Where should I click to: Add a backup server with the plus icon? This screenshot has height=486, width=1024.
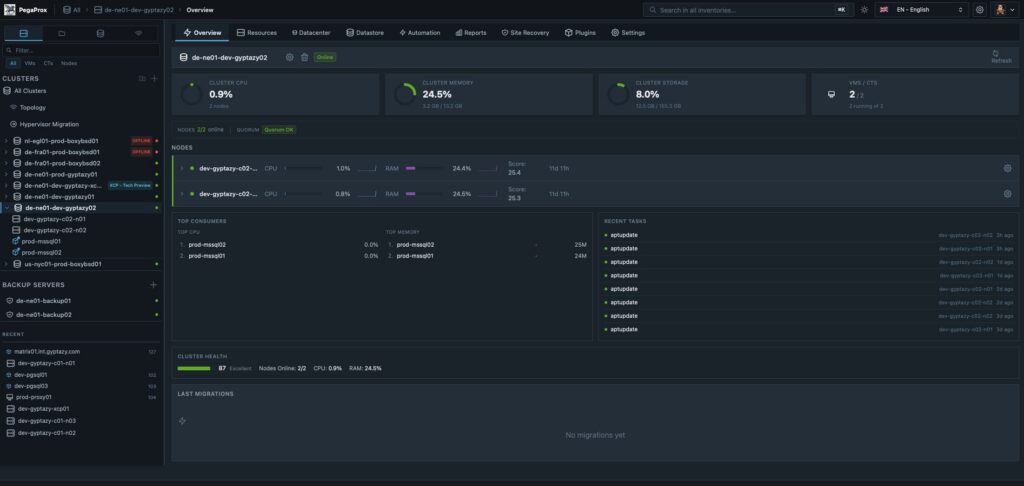pyautogui.click(x=154, y=285)
